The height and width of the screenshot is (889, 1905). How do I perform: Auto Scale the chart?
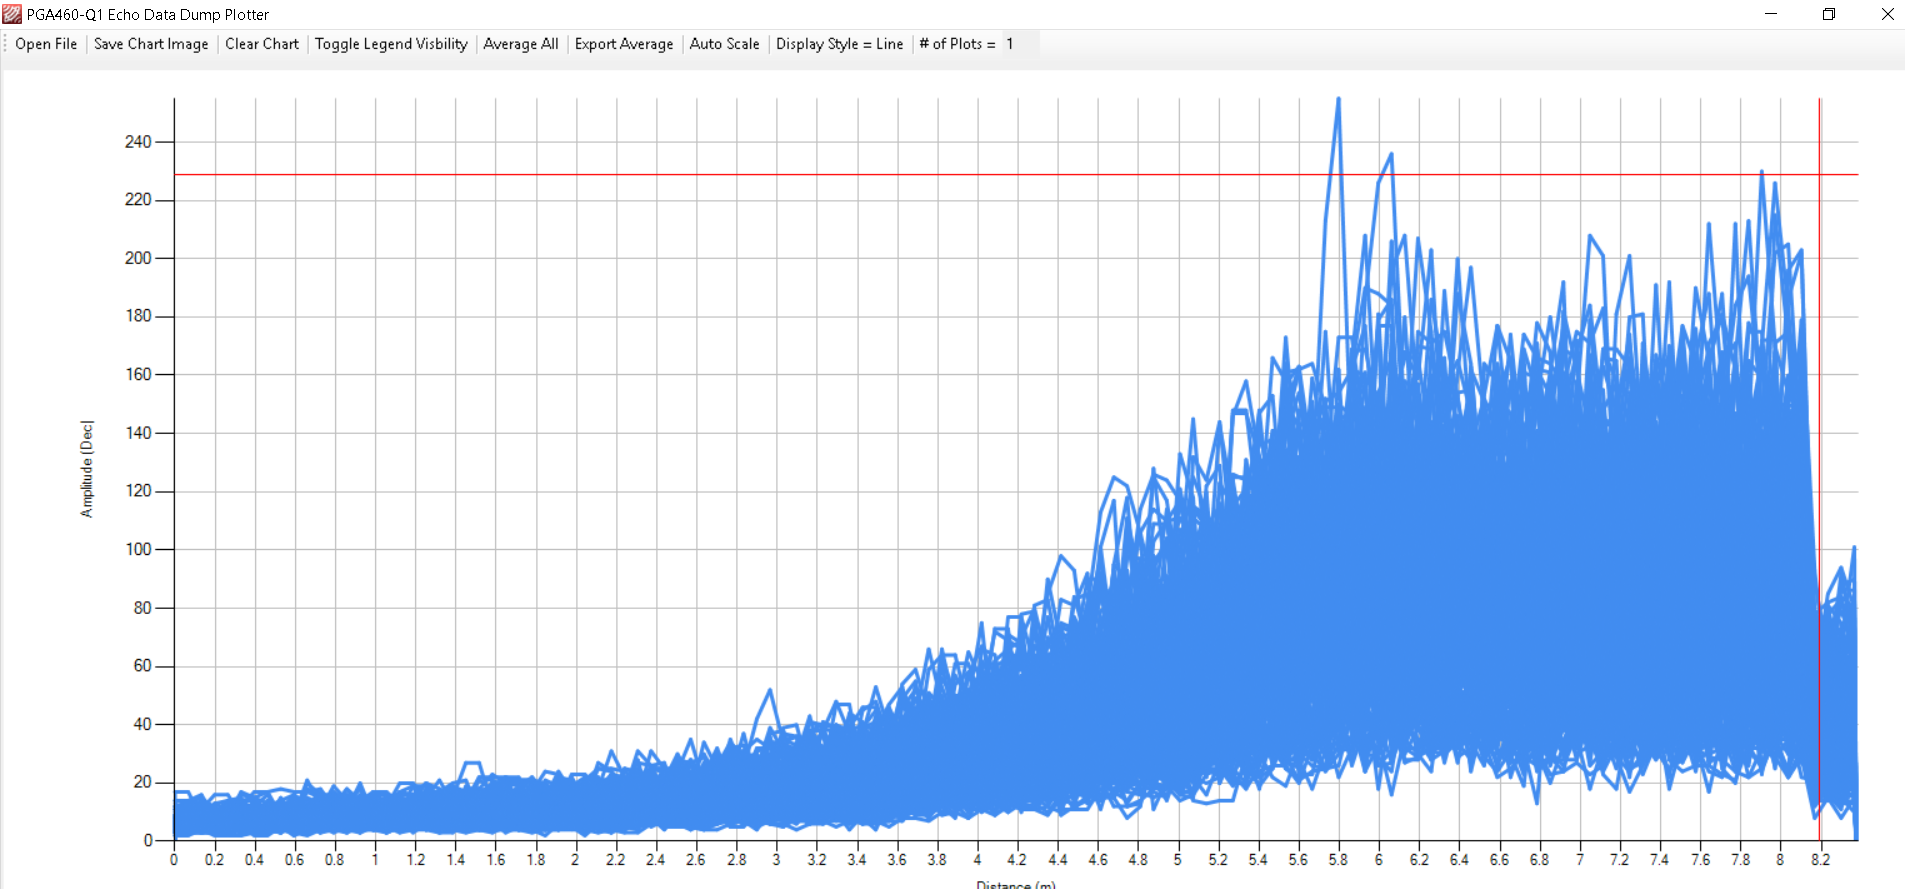point(725,44)
